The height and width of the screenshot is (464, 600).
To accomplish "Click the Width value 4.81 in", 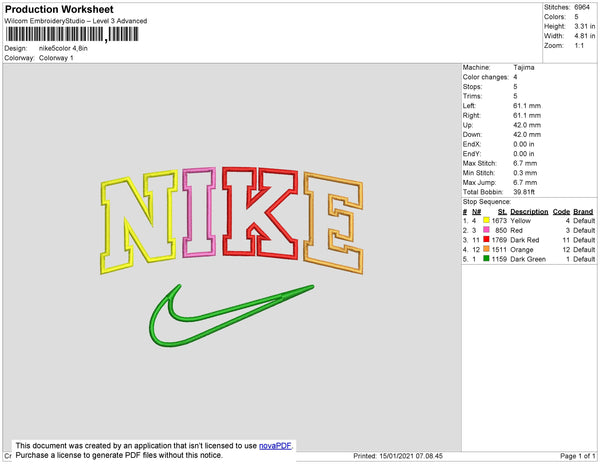I will (584, 36).
